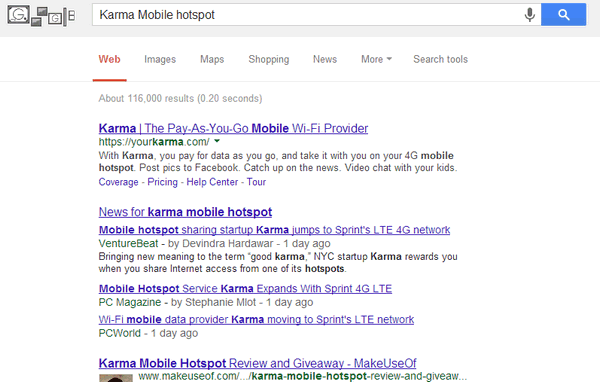This screenshot has width=600, height=382.
Task: Click the PCWorld - 1 day ago text
Action: 148,333
